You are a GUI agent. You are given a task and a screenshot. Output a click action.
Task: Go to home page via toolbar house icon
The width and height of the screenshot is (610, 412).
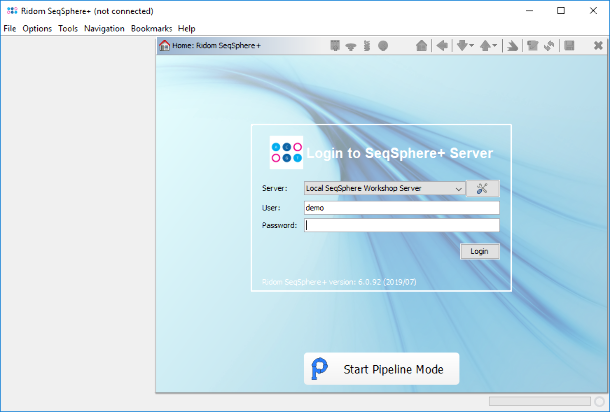421,46
